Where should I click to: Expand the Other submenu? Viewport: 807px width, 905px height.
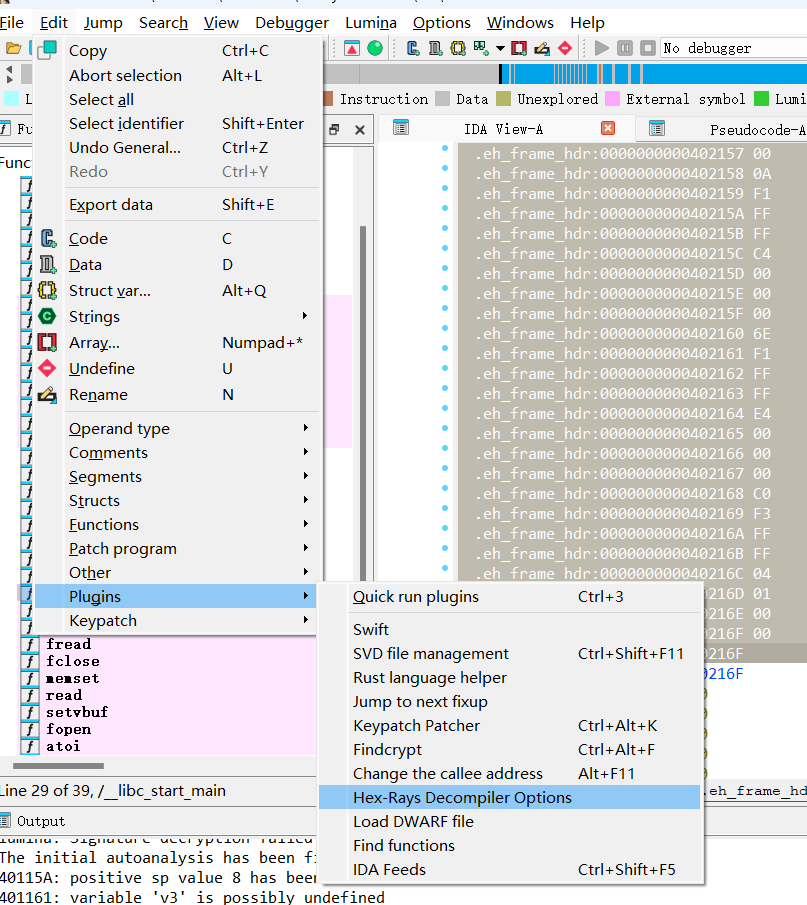(305, 572)
